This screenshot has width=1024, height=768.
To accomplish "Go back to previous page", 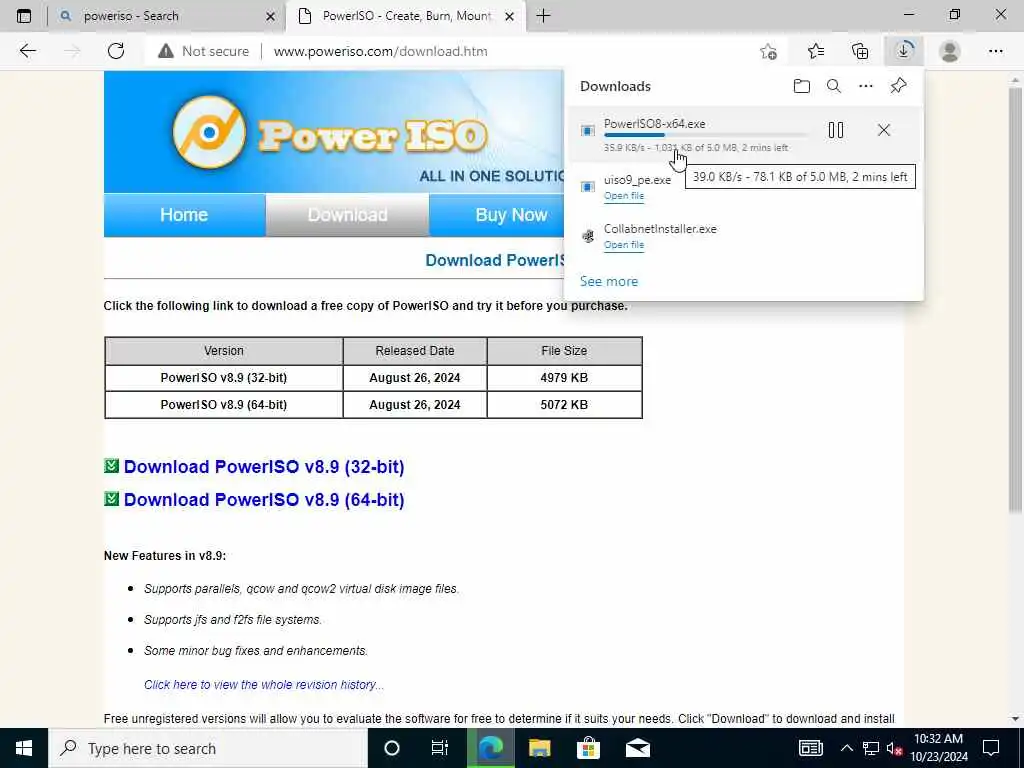I will pyautogui.click(x=27, y=51).
